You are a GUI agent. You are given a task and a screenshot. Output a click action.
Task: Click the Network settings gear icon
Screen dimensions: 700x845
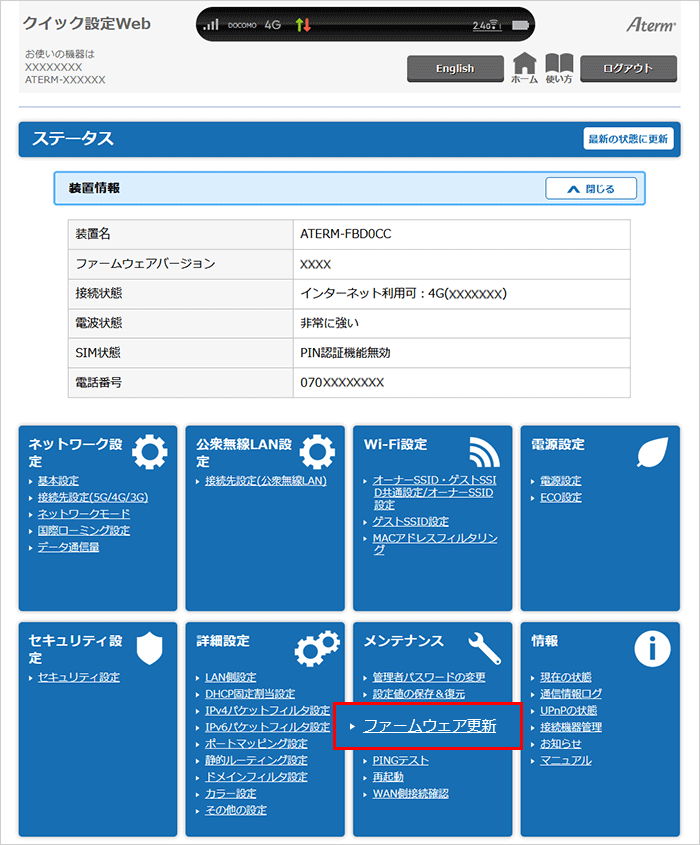tap(150, 452)
